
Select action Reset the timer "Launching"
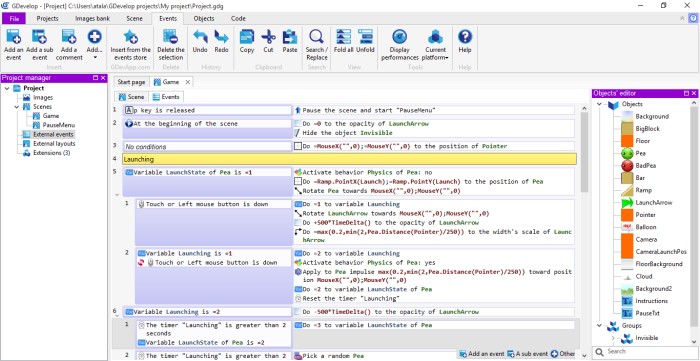350,298
